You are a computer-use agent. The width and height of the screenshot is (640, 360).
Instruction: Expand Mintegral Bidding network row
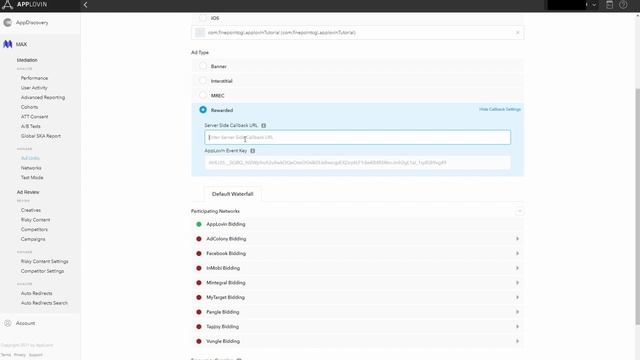[x=517, y=283]
